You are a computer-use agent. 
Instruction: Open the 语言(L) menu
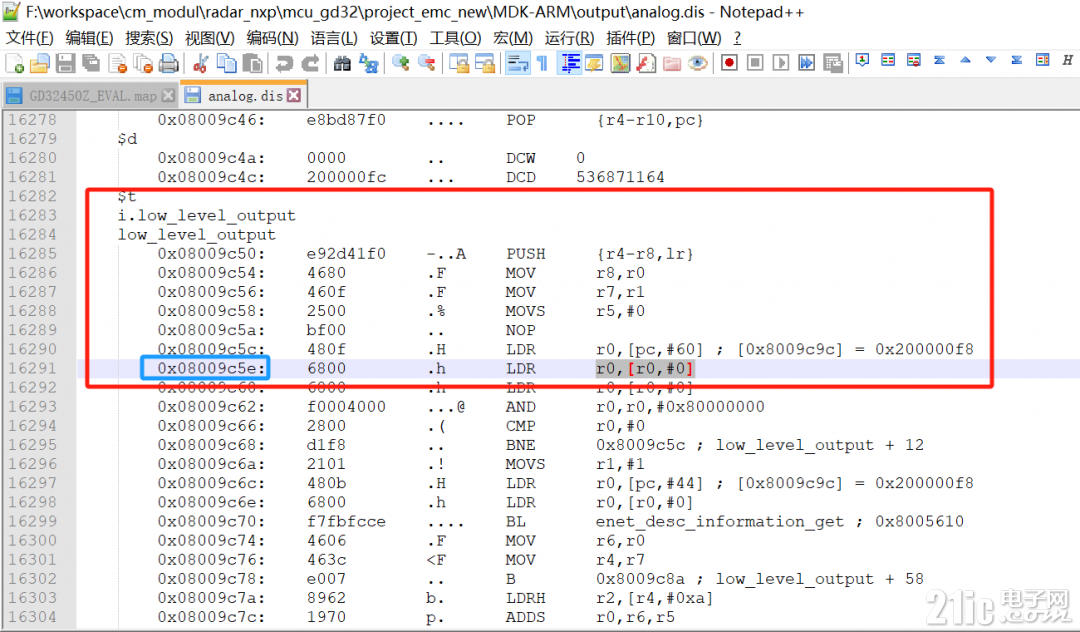coord(333,38)
